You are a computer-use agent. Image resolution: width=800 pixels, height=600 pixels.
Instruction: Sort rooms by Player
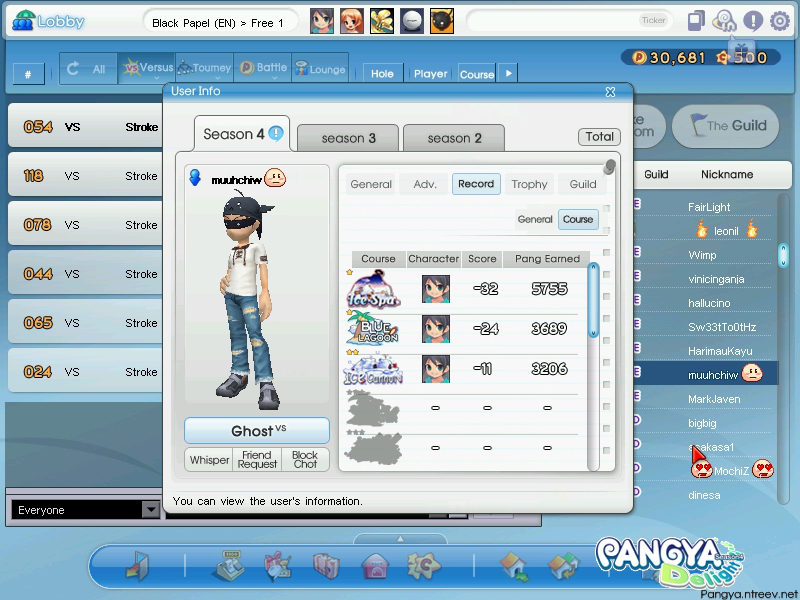click(x=431, y=73)
